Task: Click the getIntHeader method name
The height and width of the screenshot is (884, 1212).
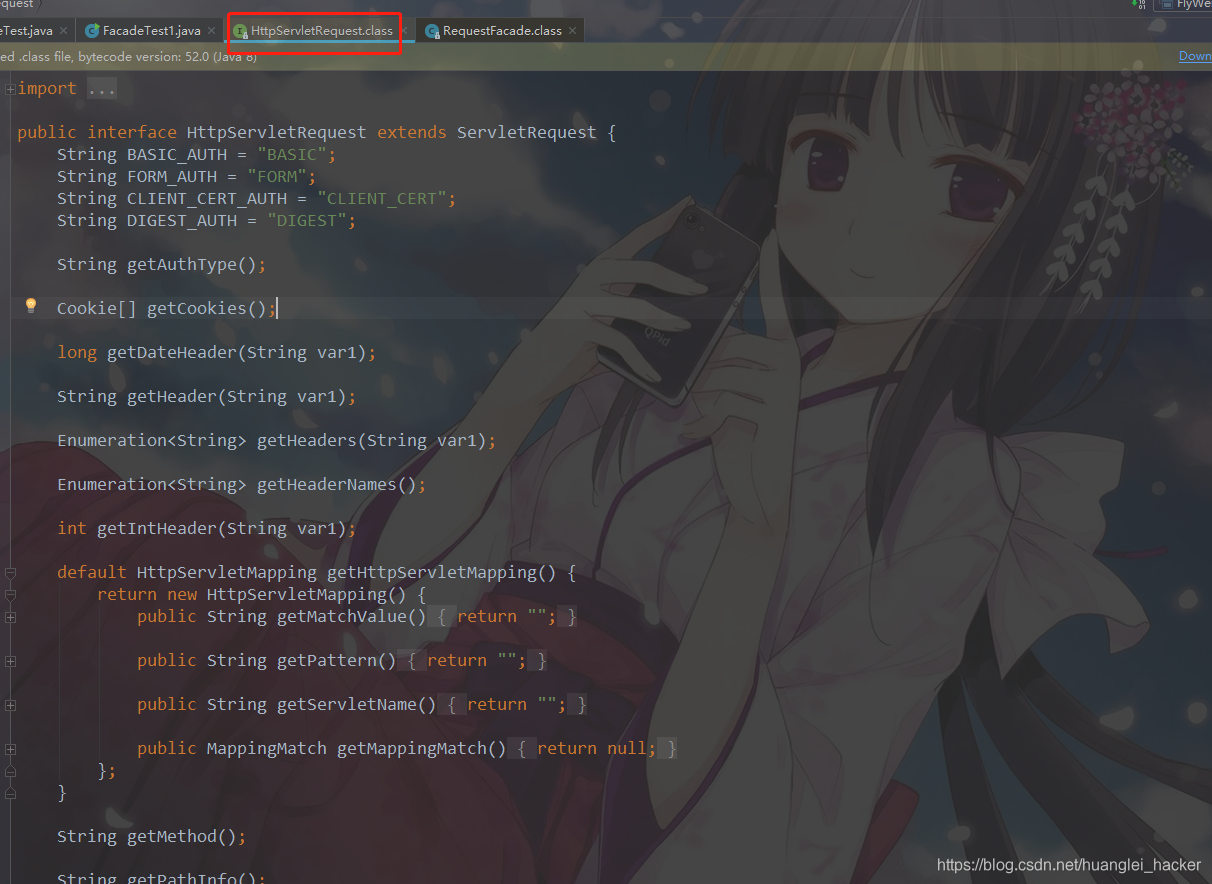Action: [157, 528]
